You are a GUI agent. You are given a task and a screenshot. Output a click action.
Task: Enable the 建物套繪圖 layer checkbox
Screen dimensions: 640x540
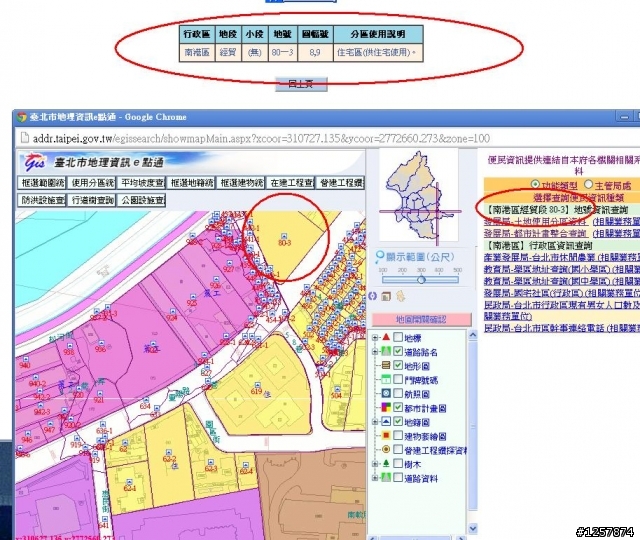tap(398, 436)
